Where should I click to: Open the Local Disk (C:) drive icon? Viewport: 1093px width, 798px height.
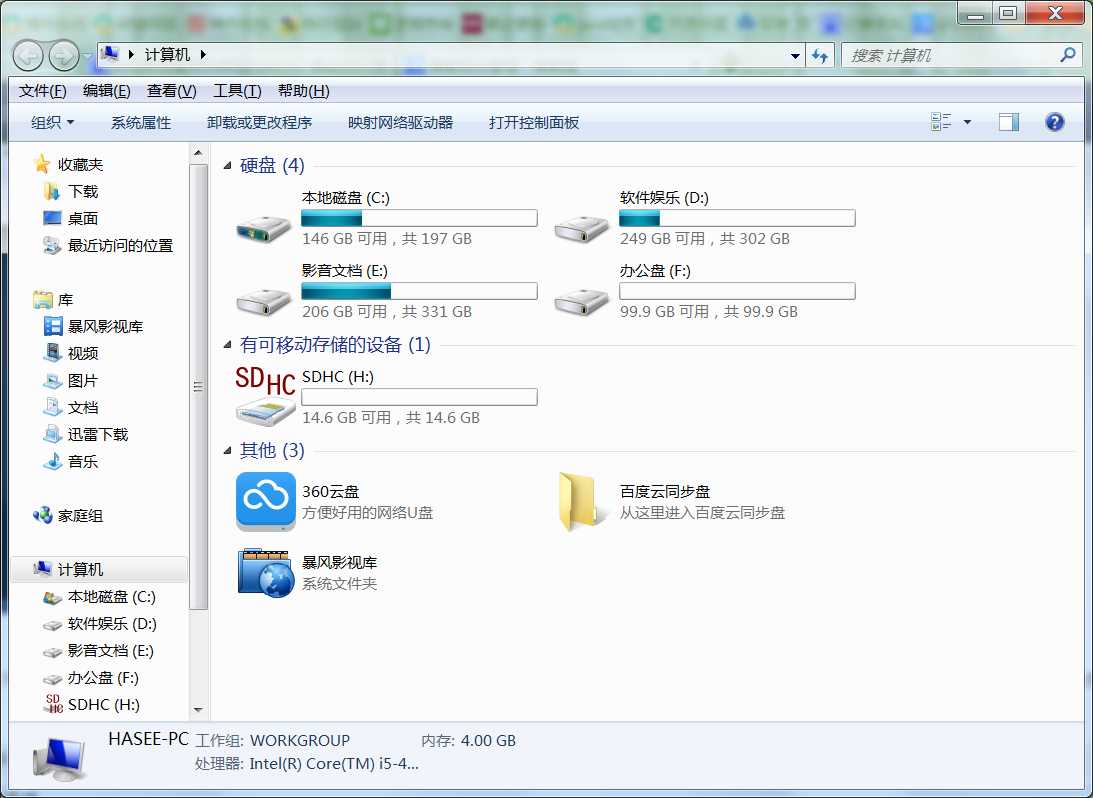click(263, 227)
